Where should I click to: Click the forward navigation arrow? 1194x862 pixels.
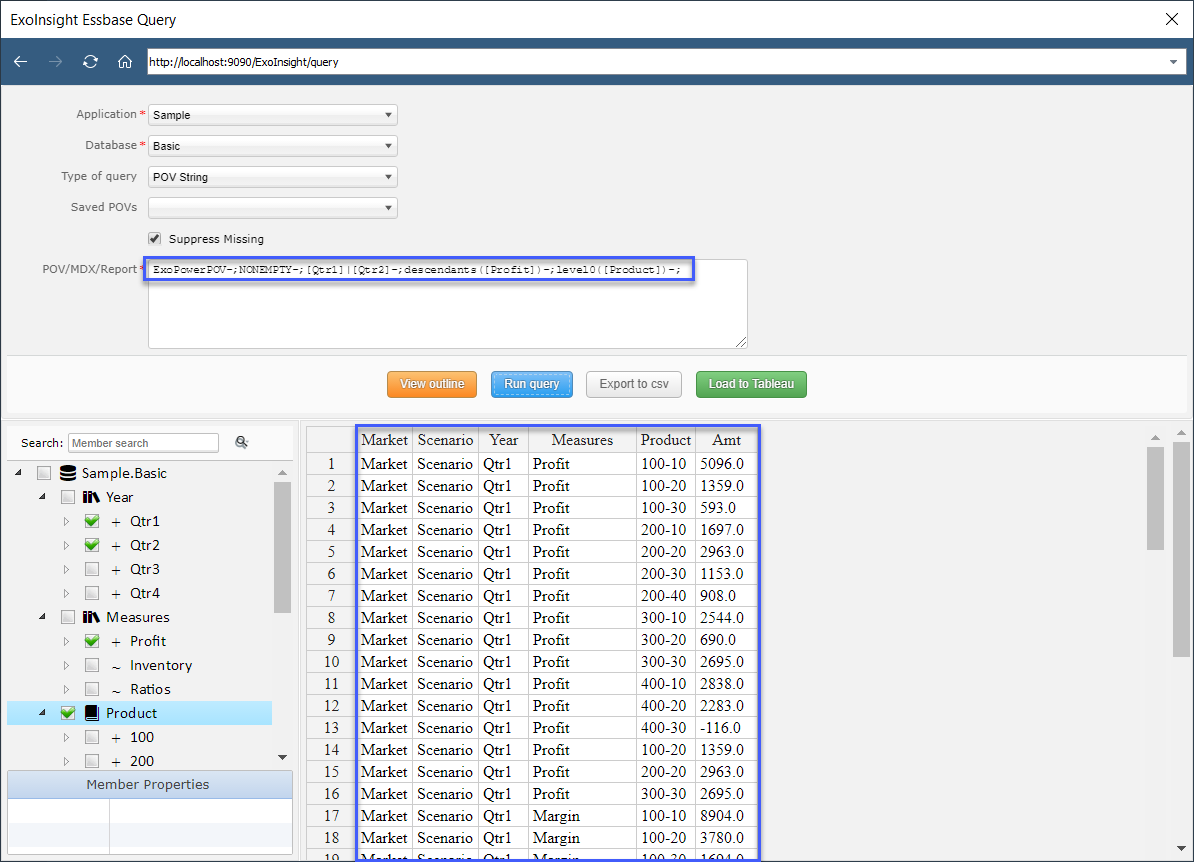56,62
